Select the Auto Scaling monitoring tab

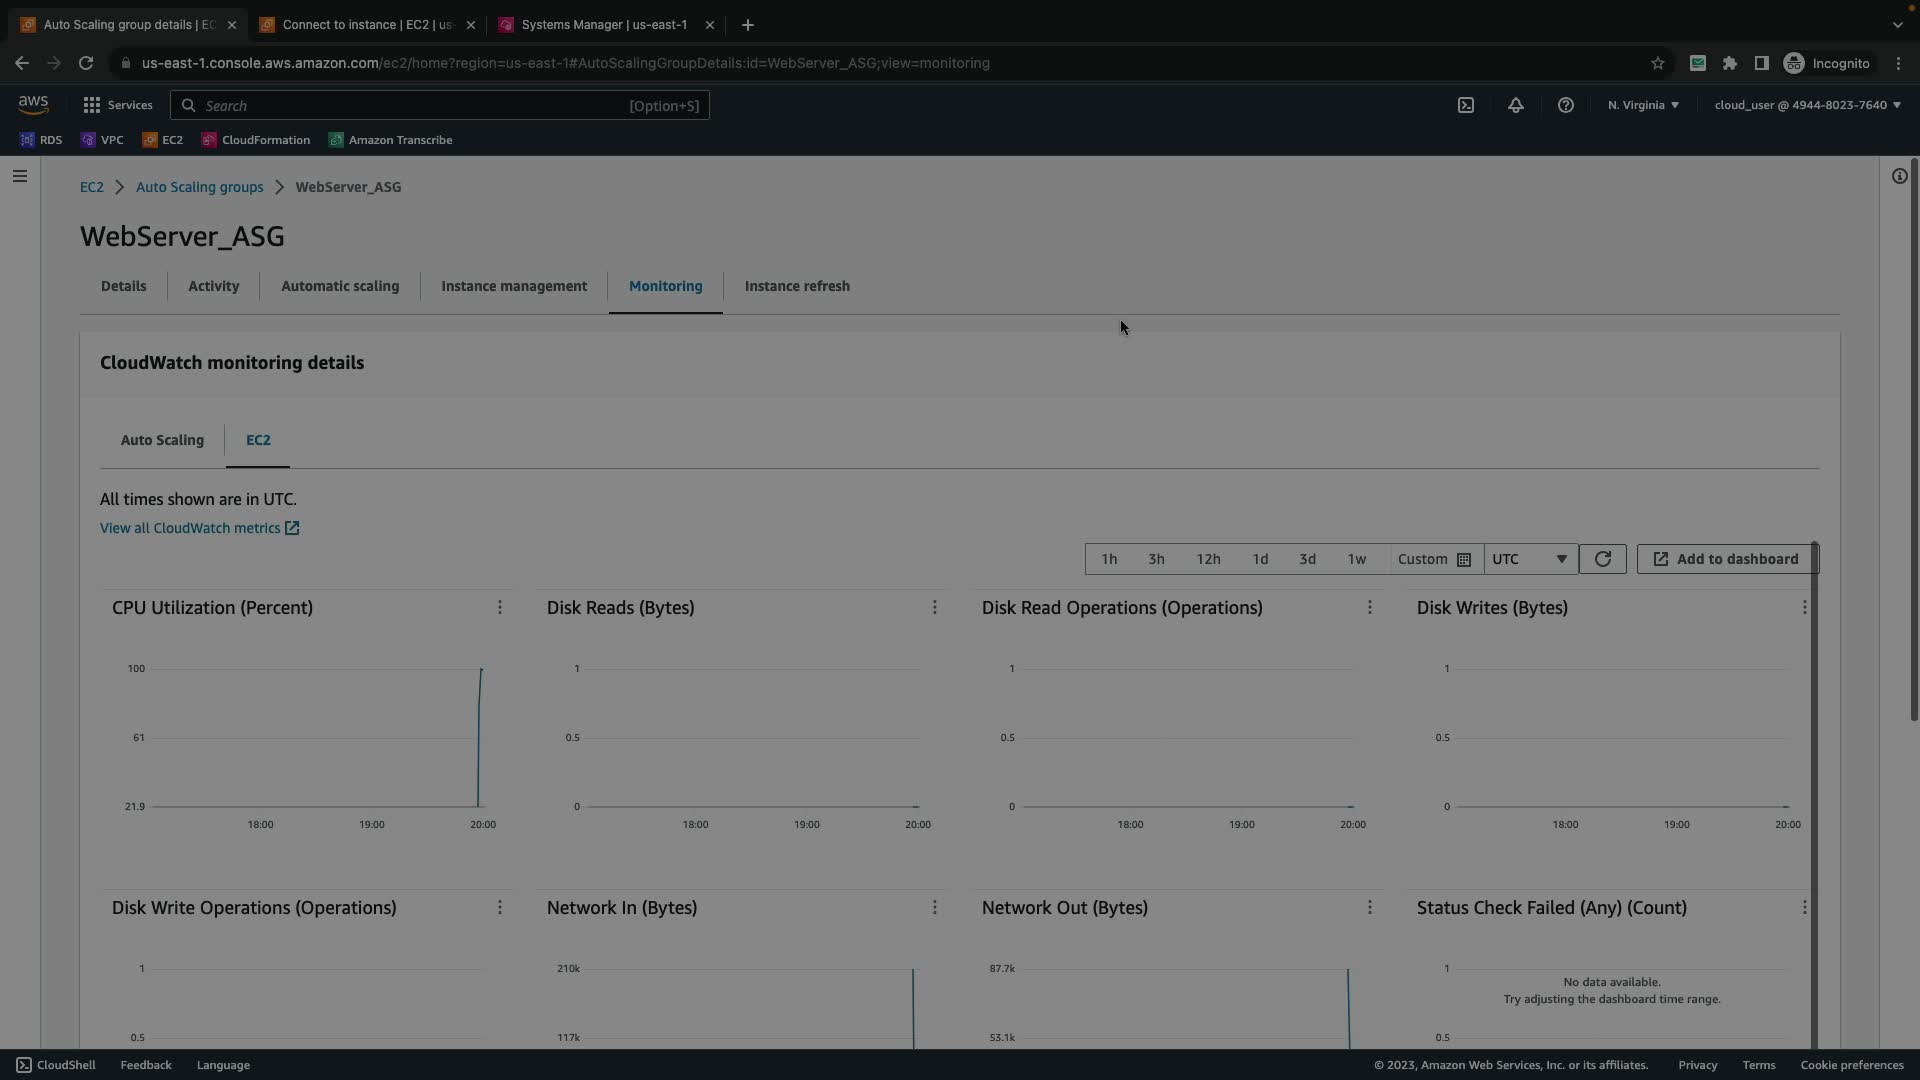click(x=162, y=440)
